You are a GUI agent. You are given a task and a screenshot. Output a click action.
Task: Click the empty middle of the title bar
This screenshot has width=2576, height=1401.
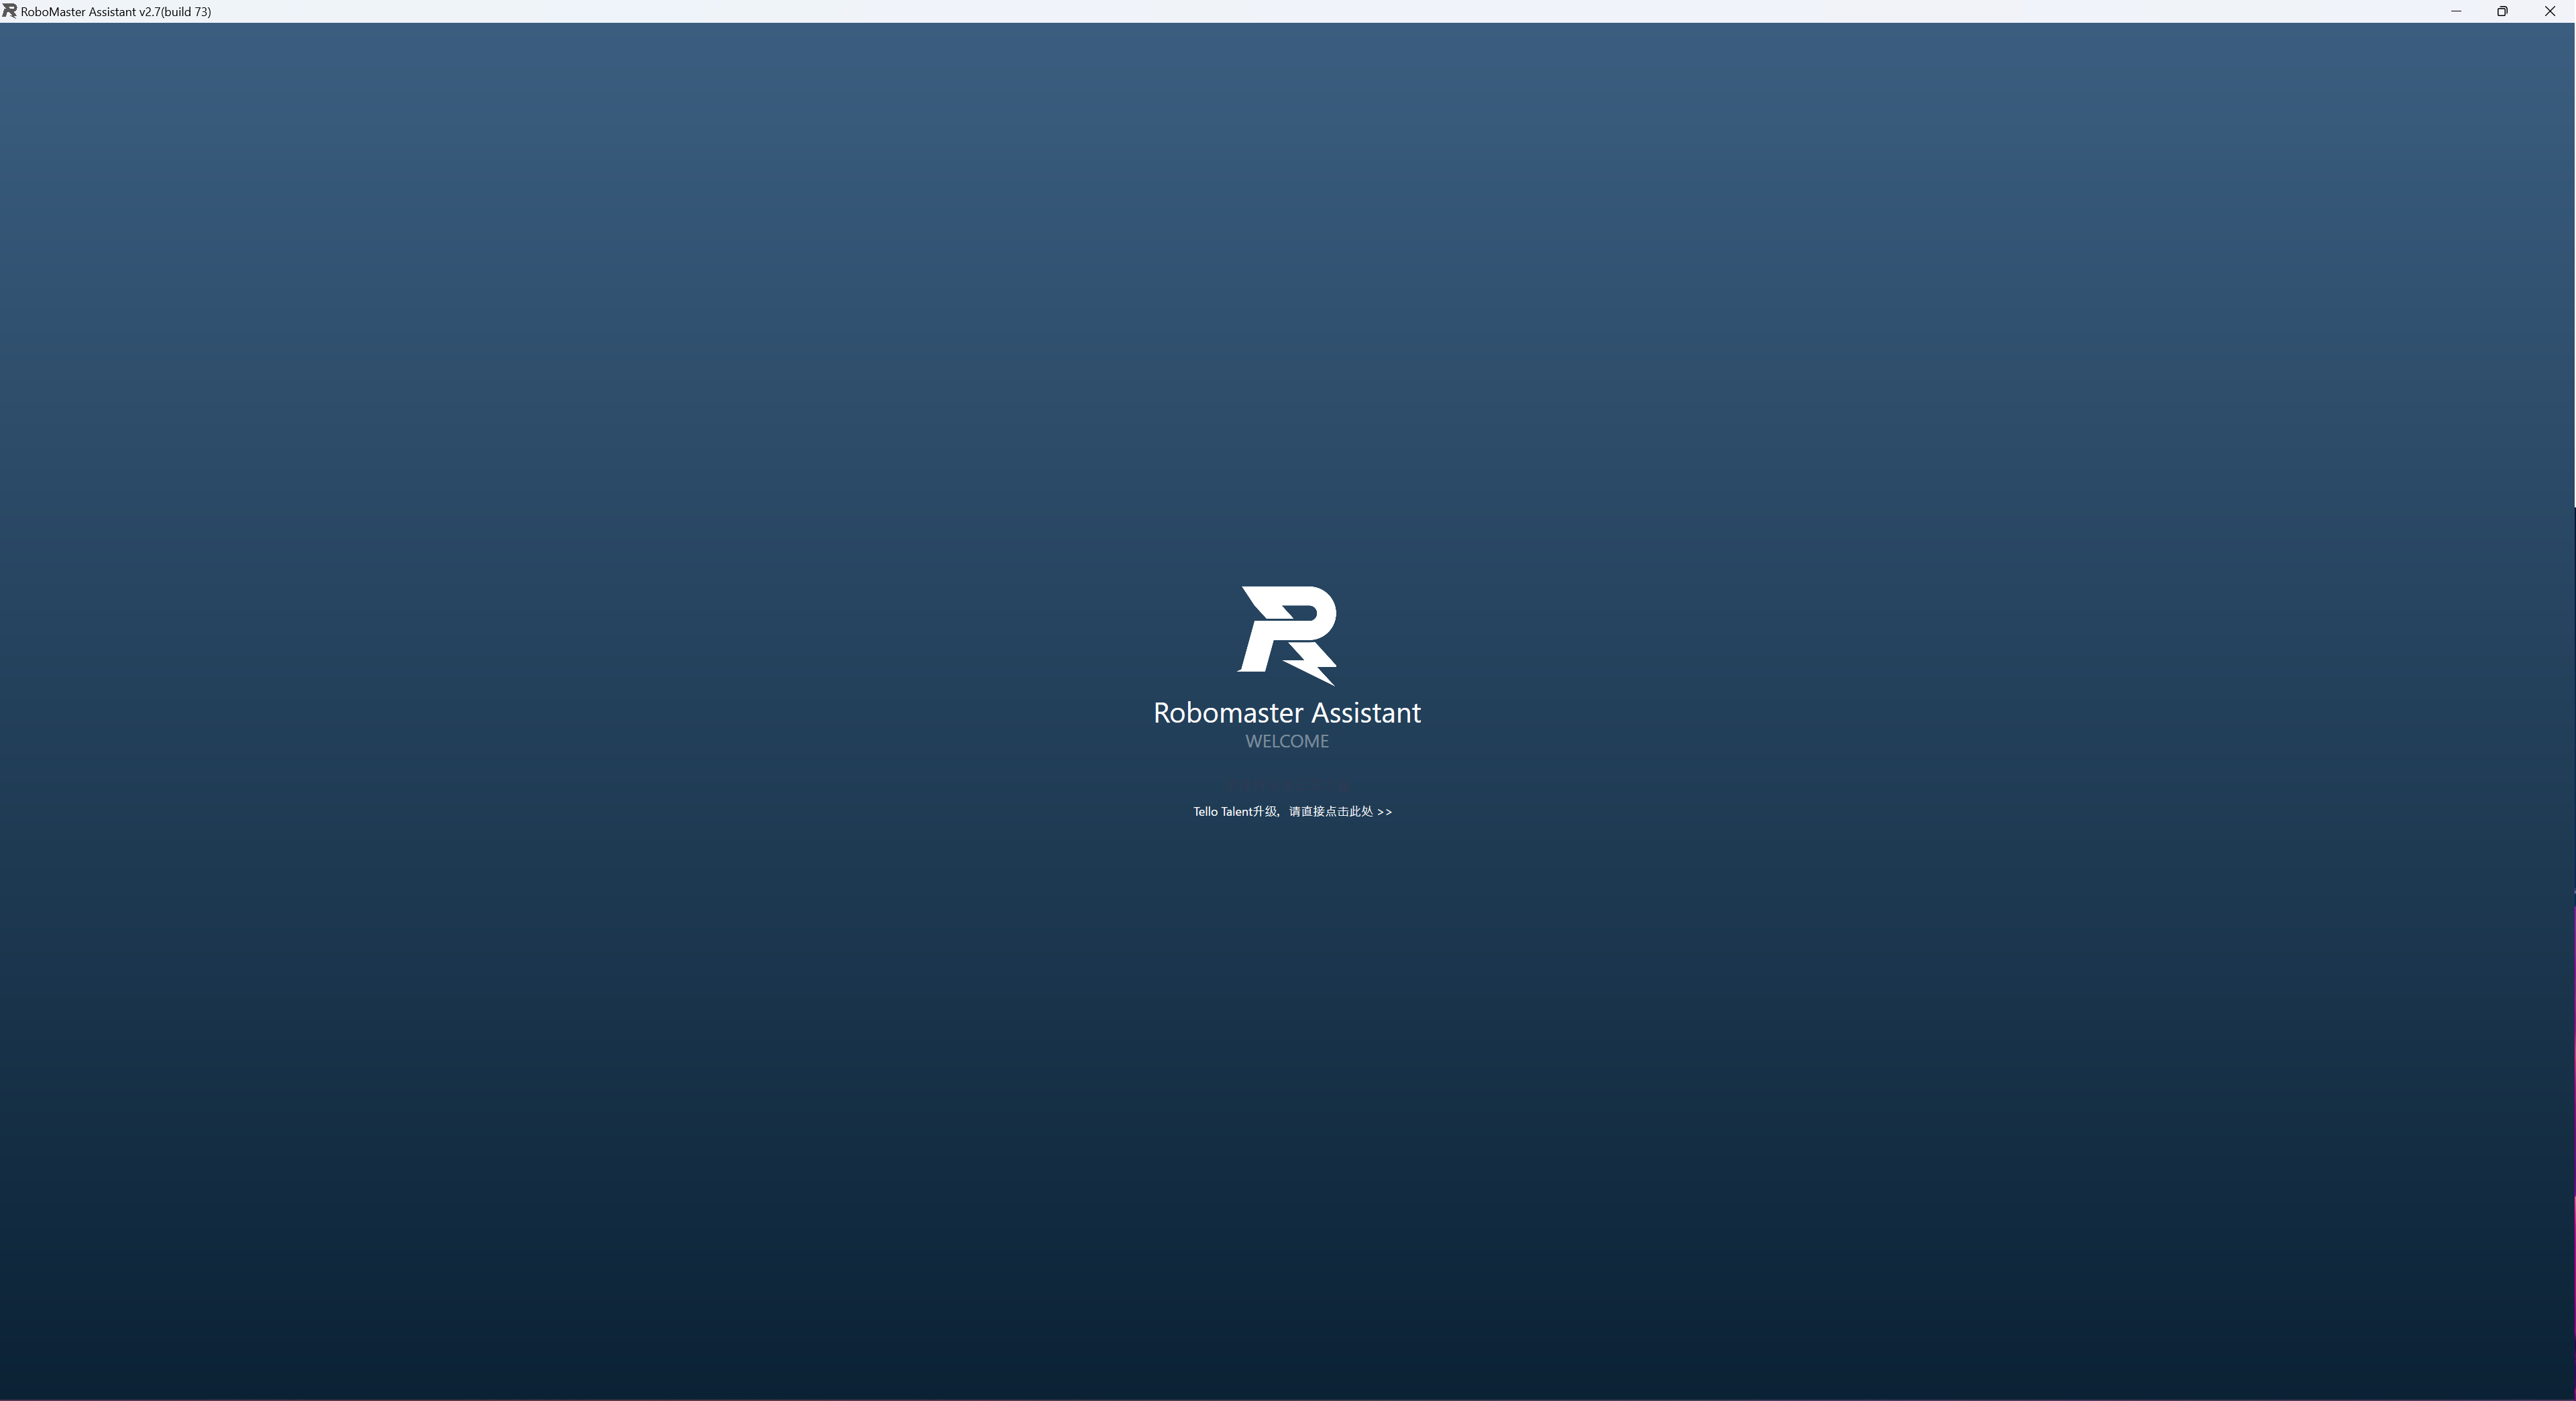[1288, 11]
